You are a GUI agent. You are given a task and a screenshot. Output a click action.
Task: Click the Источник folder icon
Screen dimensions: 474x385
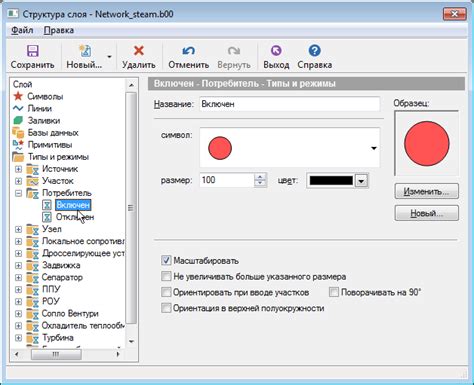point(33,169)
